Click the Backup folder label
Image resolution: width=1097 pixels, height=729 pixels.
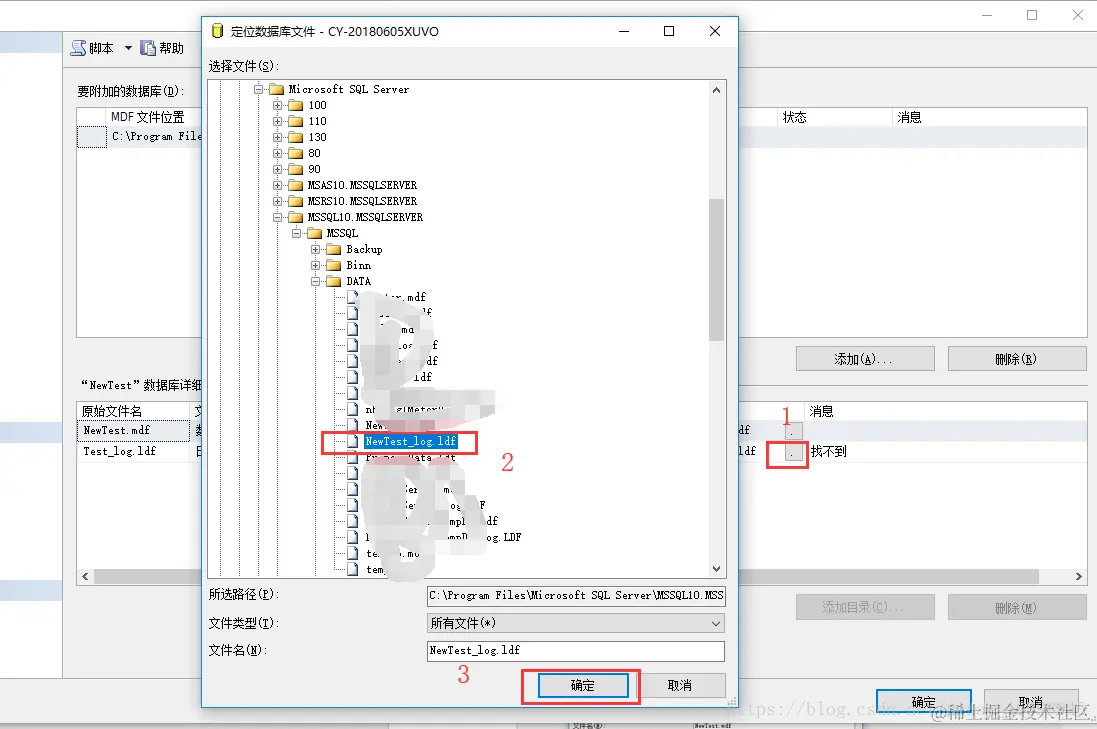click(x=364, y=250)
